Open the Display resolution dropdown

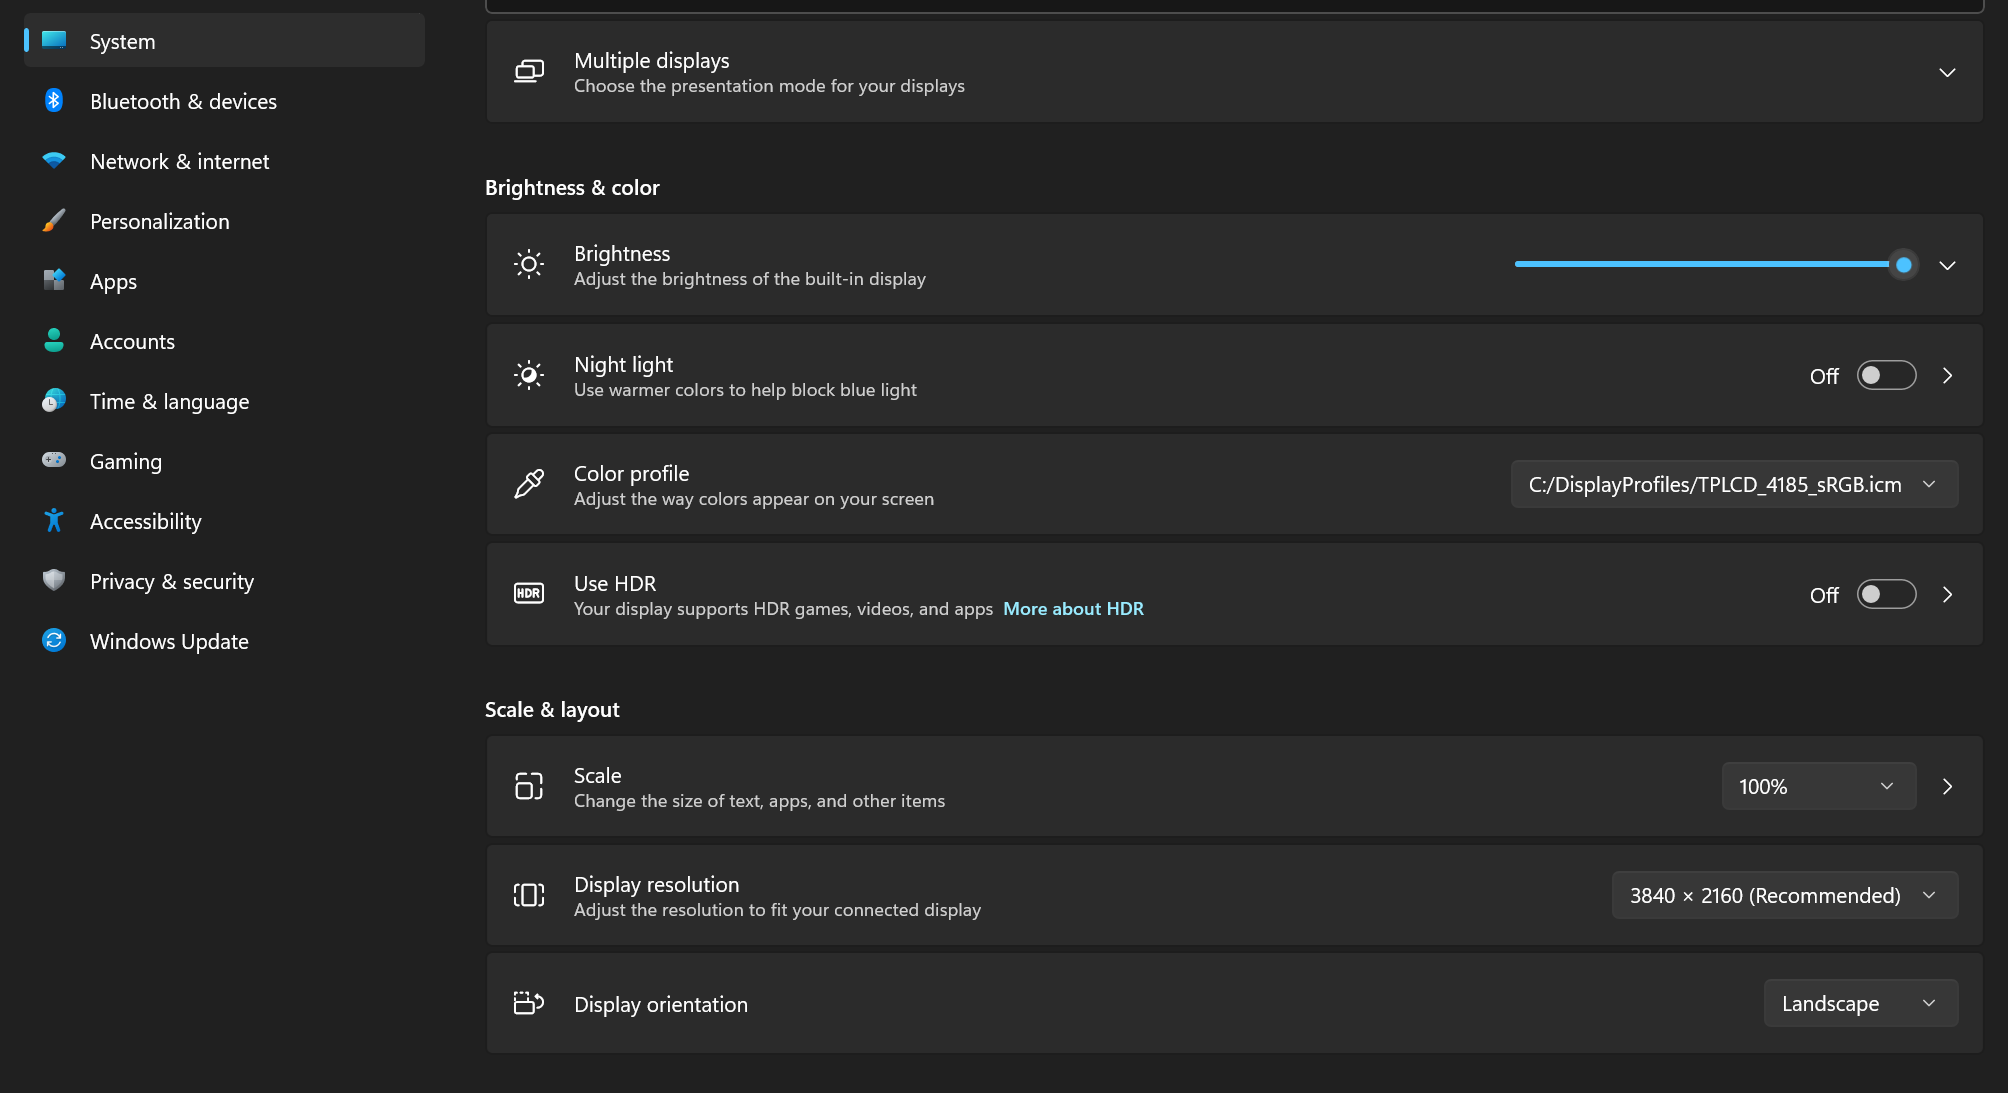pyautogui.click(x=1784, y=896)
